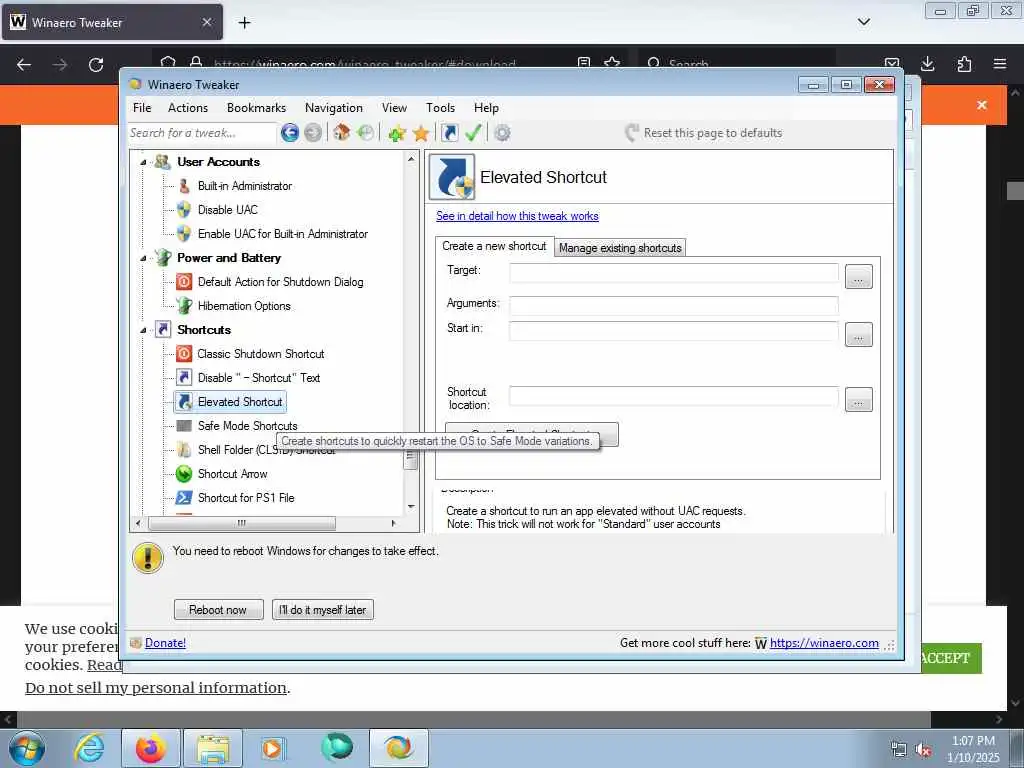Go to the Home page via house icon
Viewport: 1024px width, 768px height.
341,133
